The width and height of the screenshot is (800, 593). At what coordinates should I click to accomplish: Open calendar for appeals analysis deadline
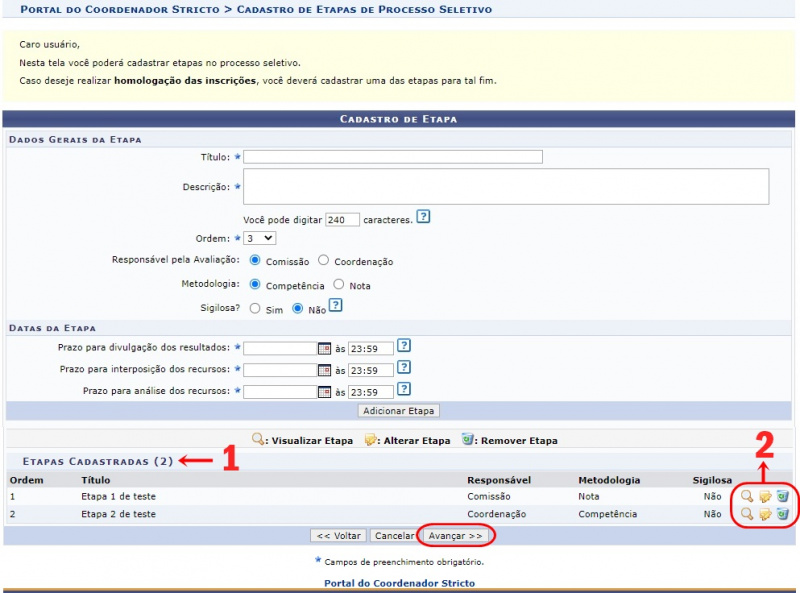323,392
